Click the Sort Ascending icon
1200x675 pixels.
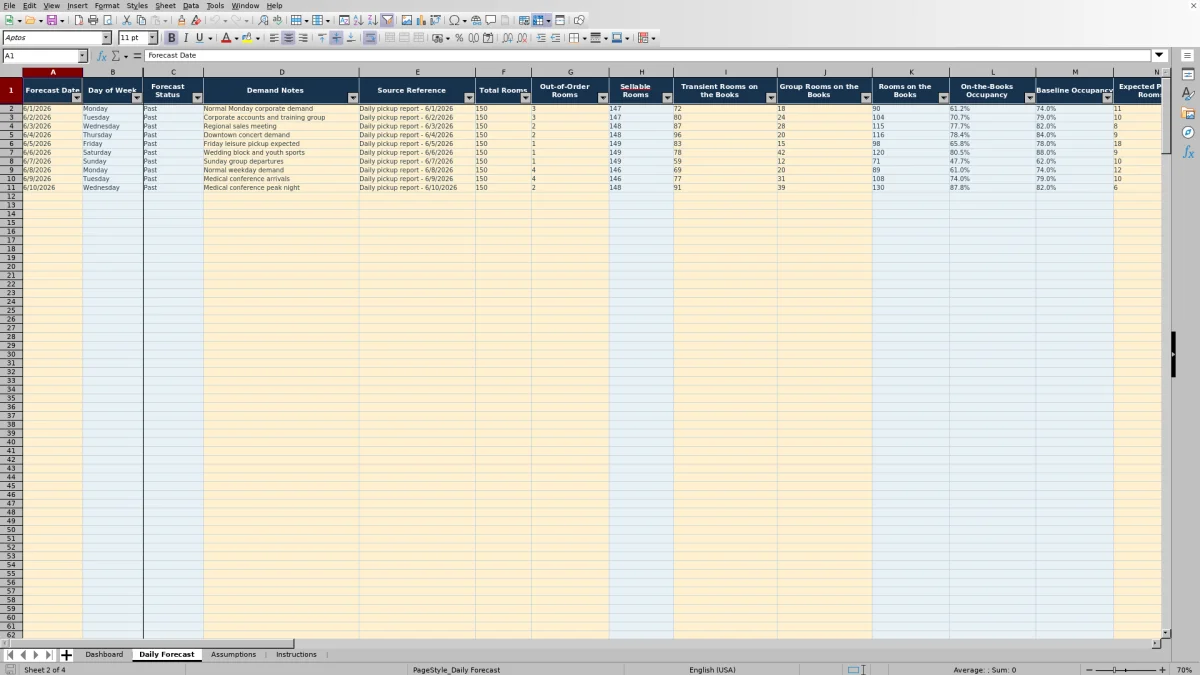pos(358,20)
